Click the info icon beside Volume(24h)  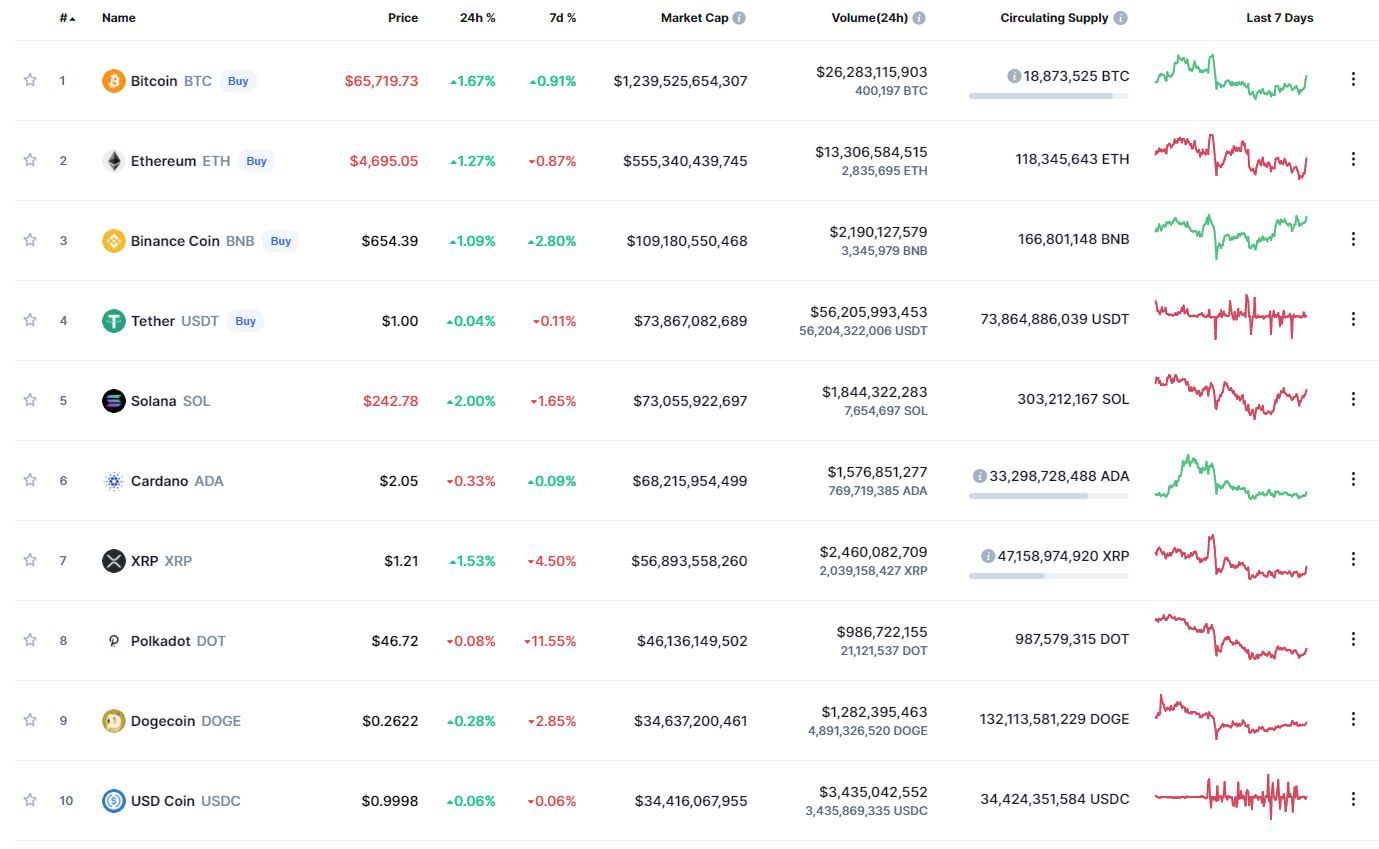click(919, 18)
